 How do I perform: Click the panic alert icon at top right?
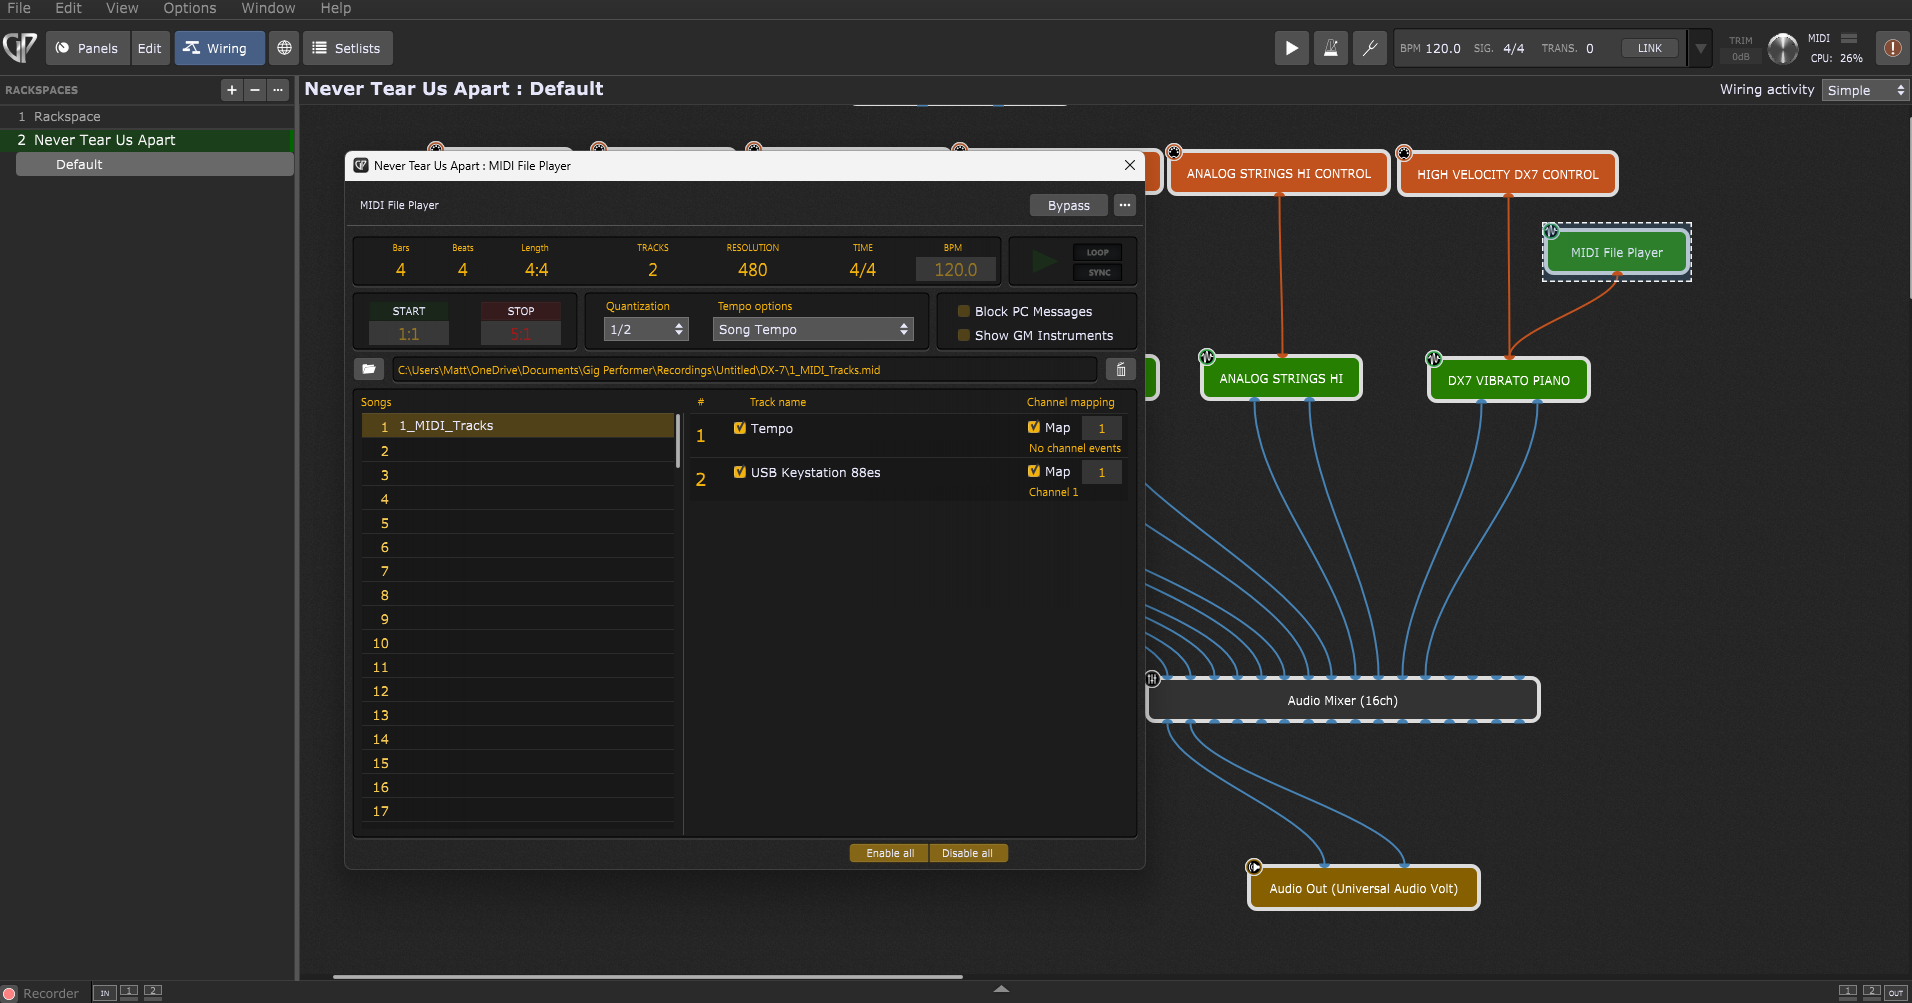1892,48
